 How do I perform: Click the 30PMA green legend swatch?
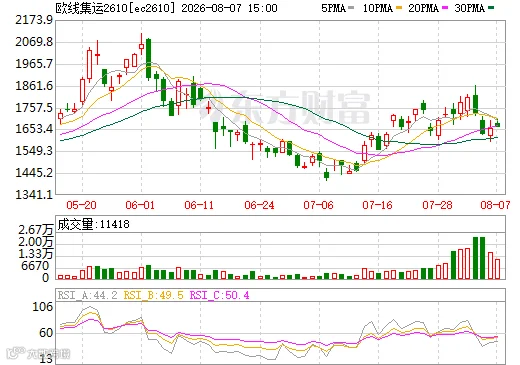click(x=491, y=8)
